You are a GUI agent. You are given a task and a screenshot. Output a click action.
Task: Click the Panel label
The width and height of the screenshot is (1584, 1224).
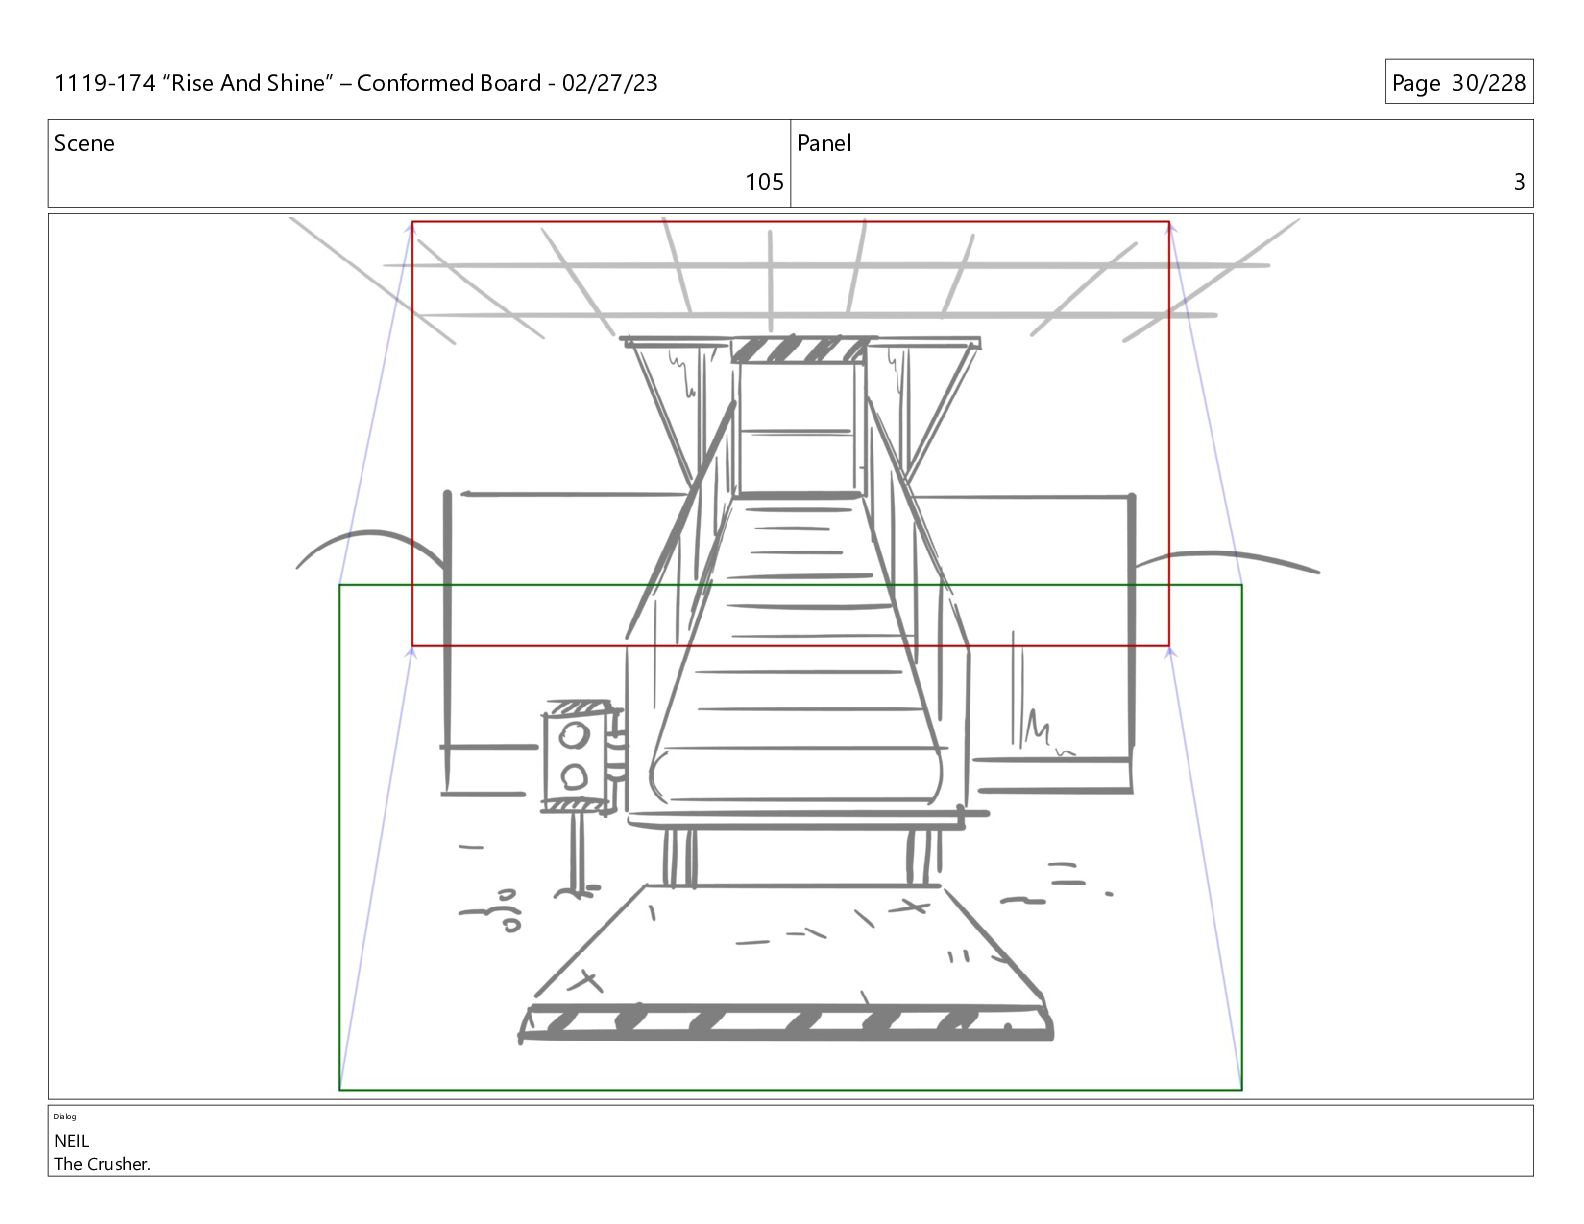pyautogui.click(x=824, y=143)
